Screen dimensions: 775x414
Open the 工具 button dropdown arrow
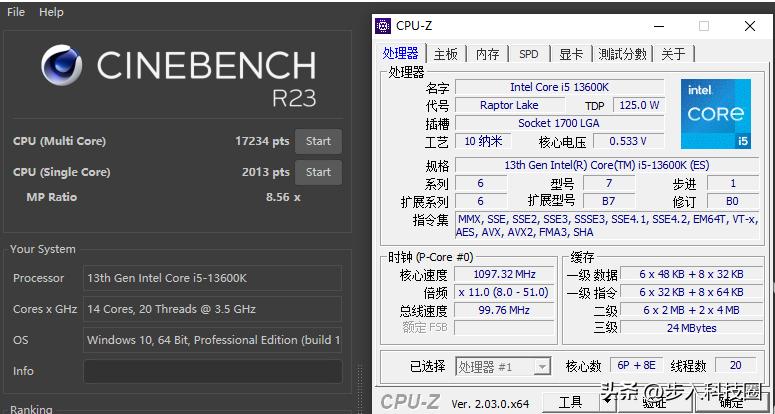click(x=607, y=403)
